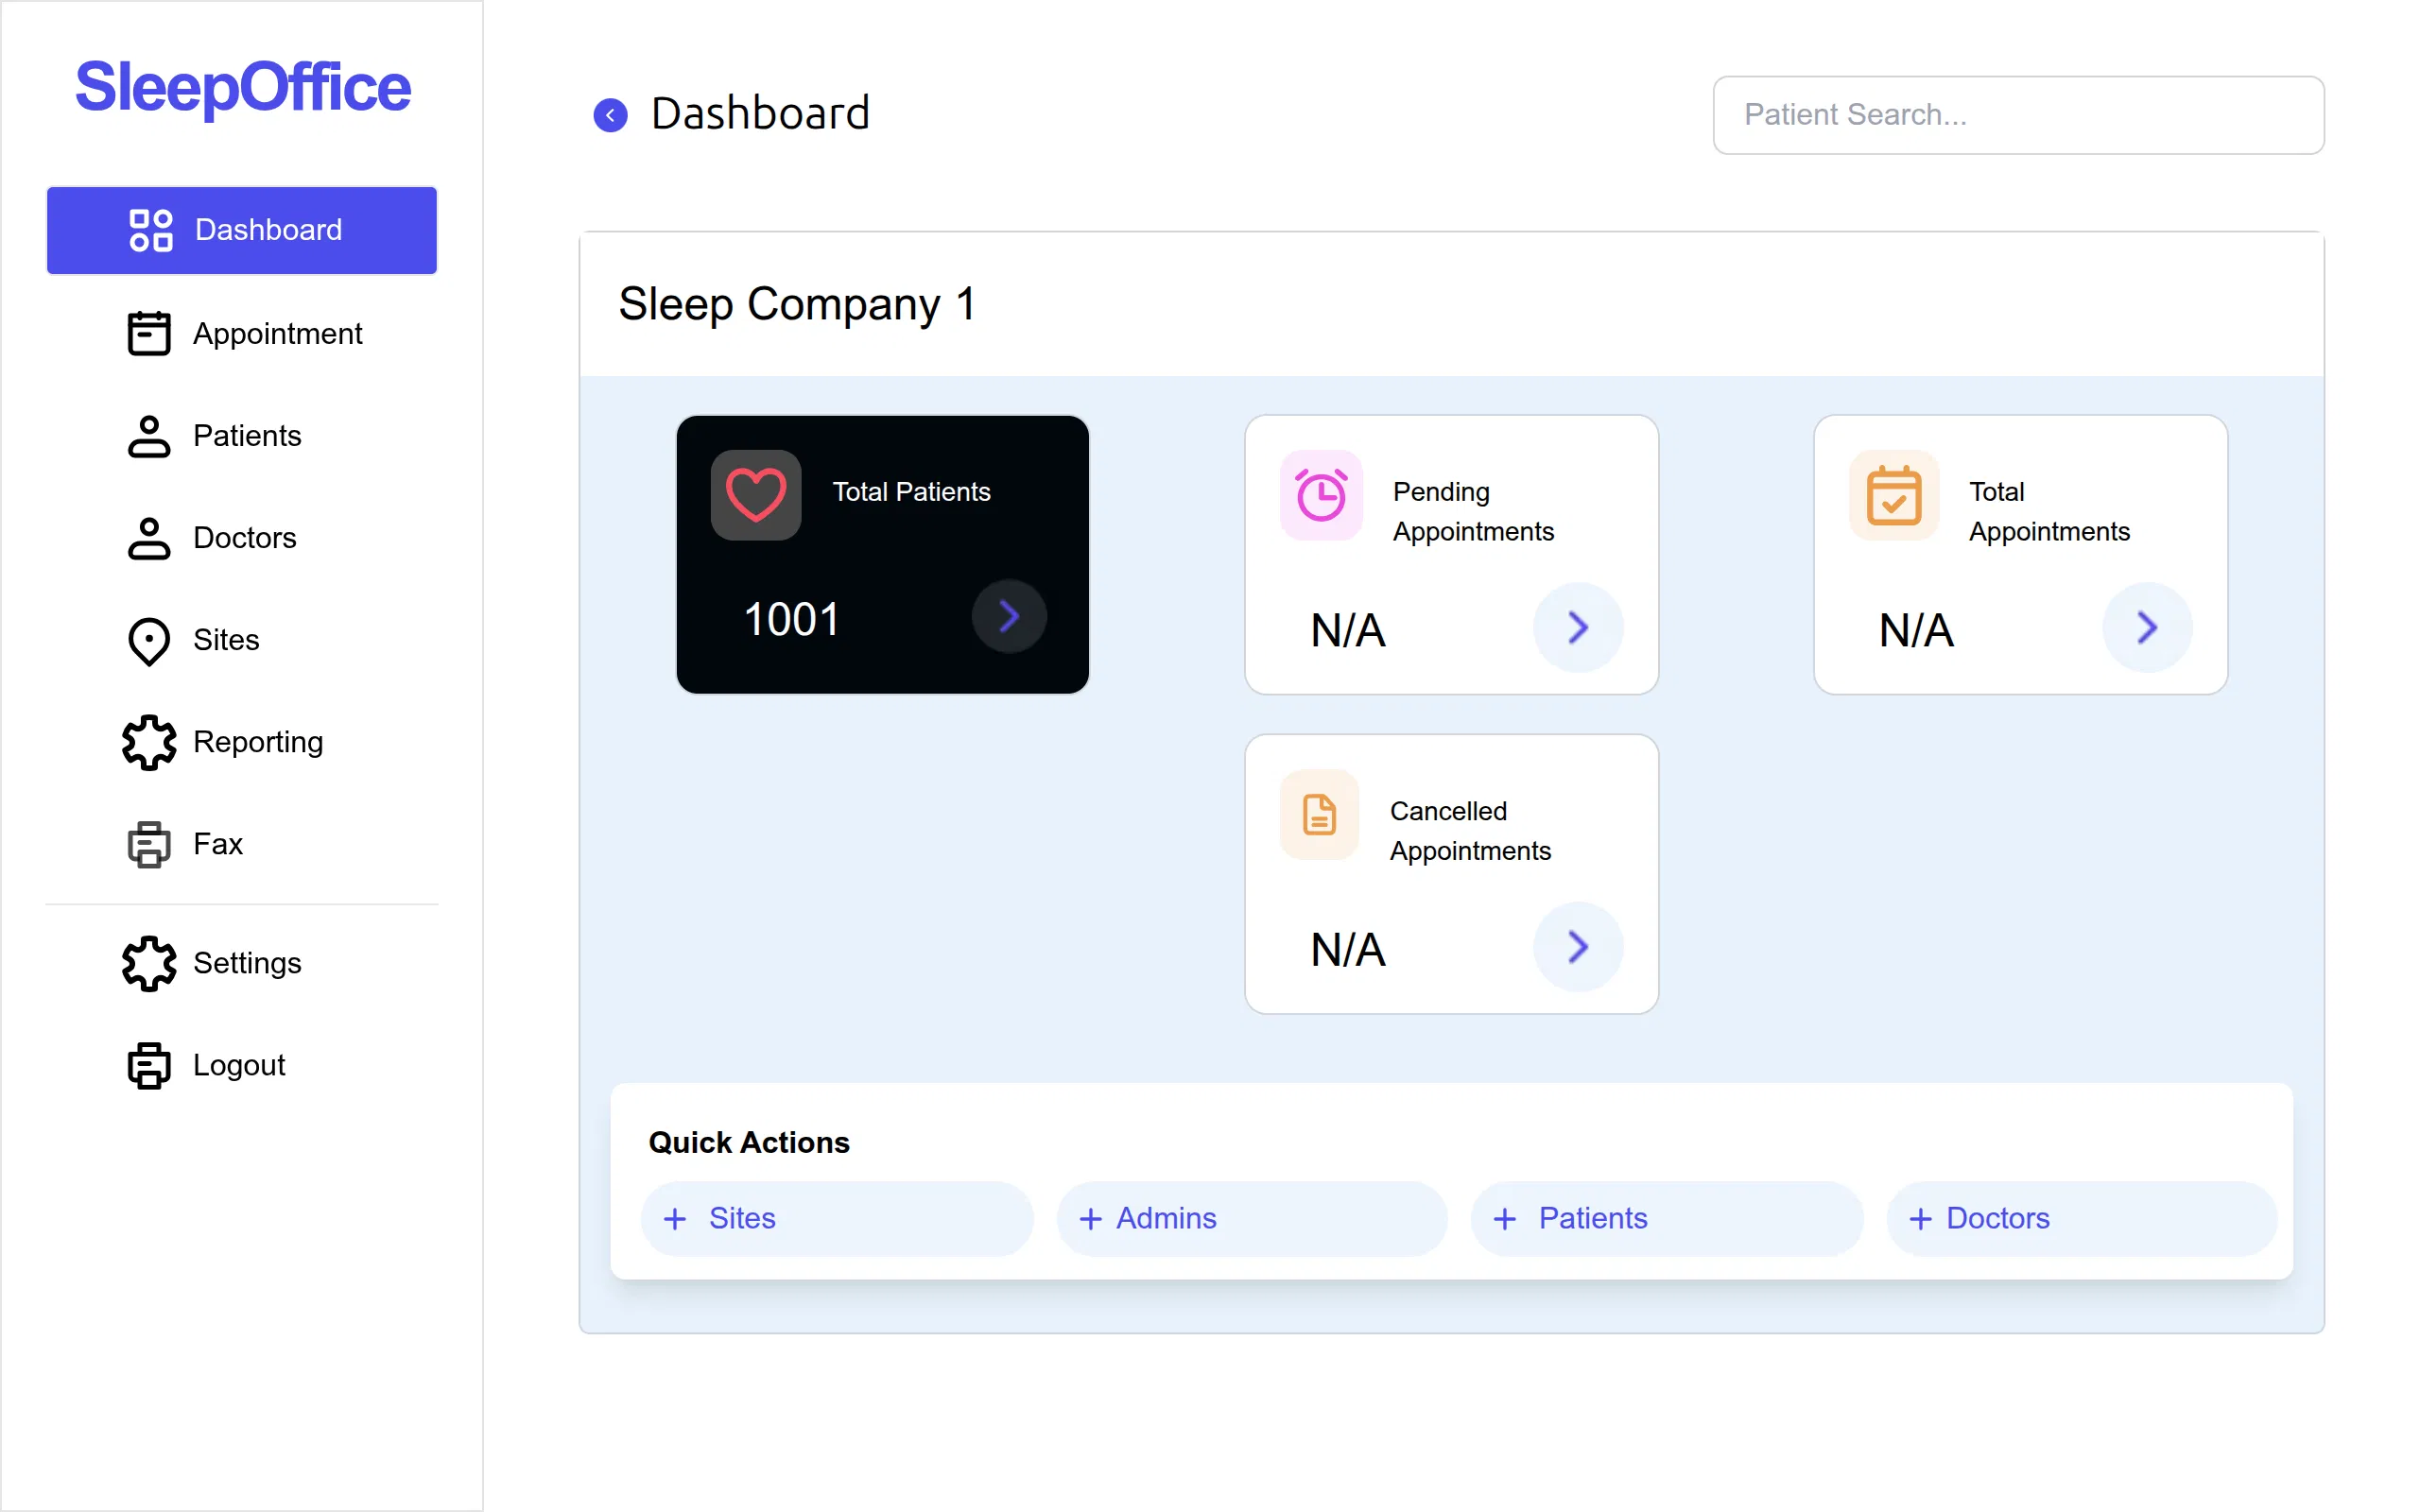Open the Fax sidebar item
Viewport: 2420px width, 1512px height.
tap(242, 844)
